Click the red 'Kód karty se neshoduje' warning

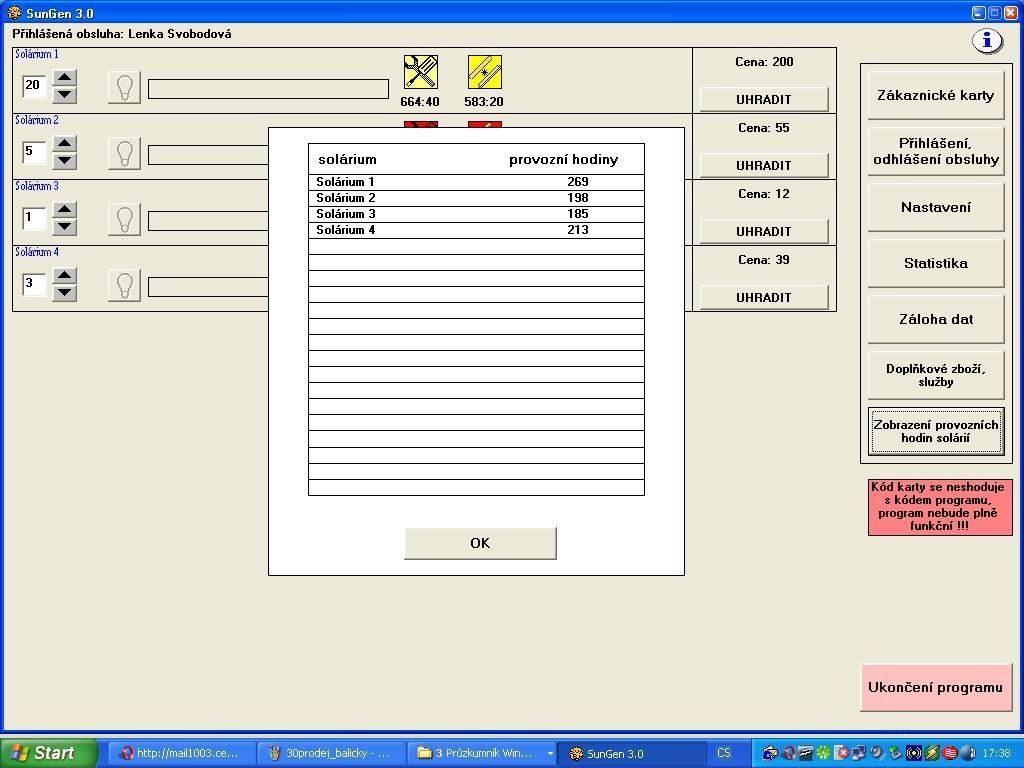pyautogui.click(x=940, y=507)
